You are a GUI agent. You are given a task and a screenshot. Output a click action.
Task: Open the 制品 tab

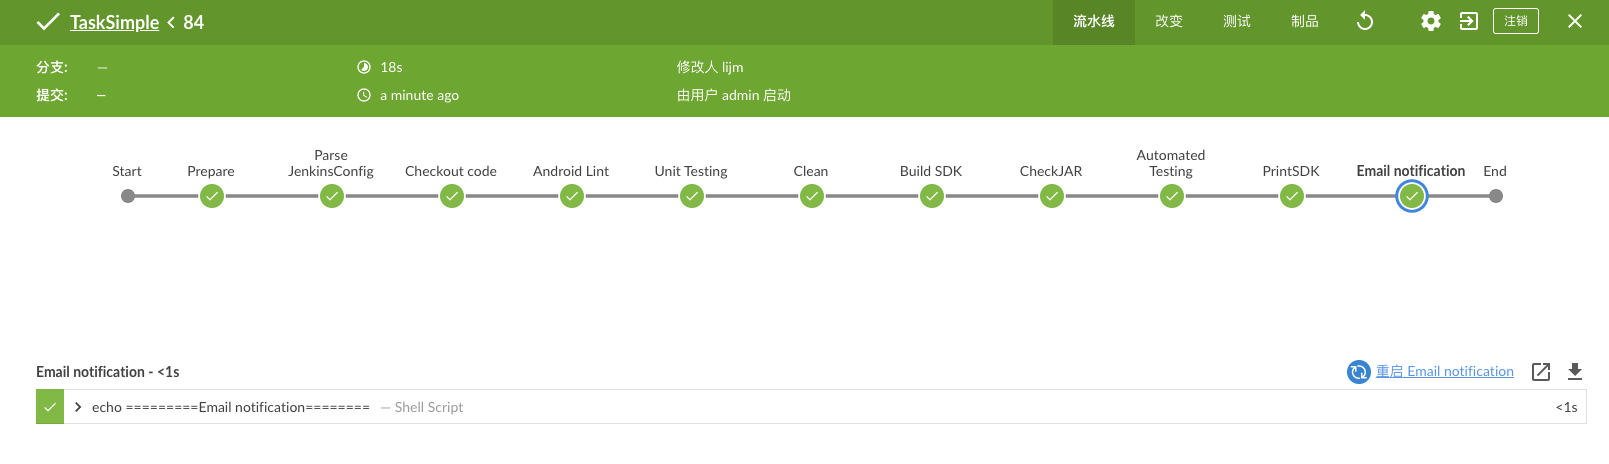click(1305, 22)
